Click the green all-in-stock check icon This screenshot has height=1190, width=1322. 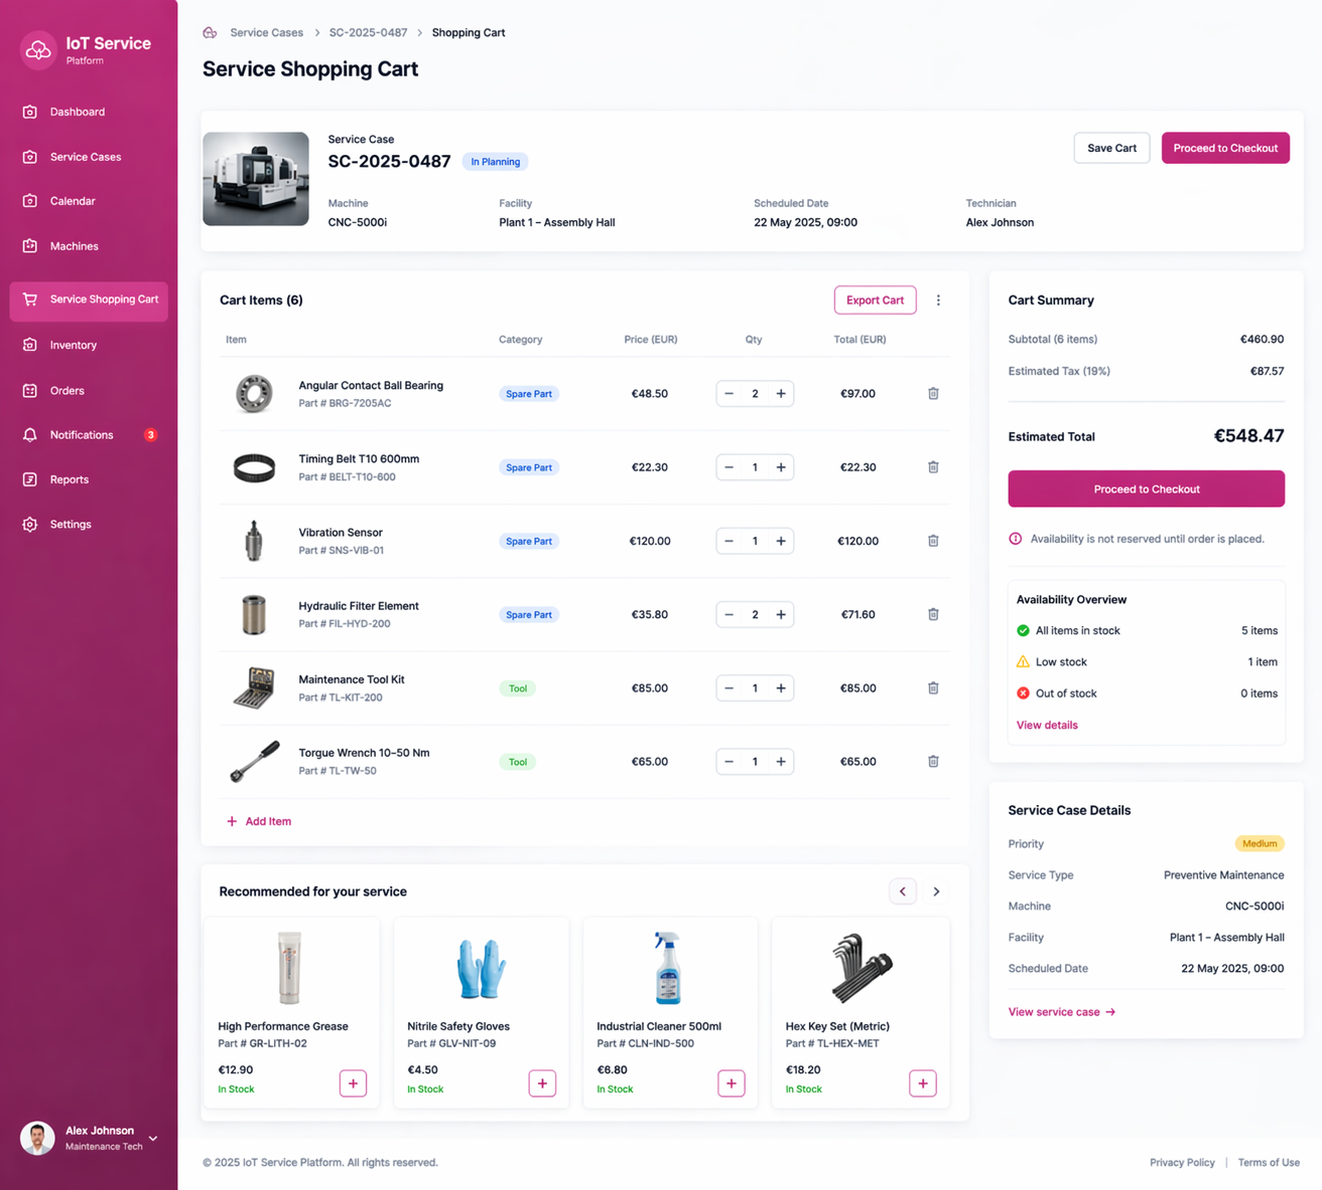1023,631
